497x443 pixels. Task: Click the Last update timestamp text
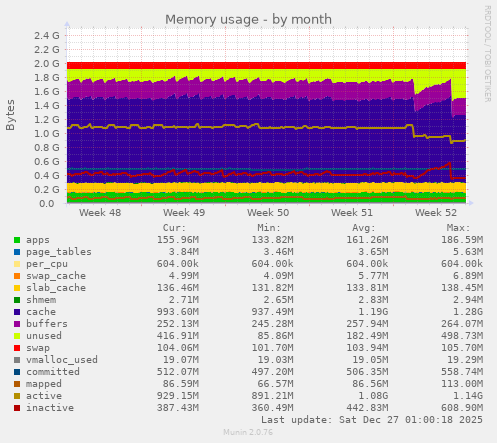[372, 420]
